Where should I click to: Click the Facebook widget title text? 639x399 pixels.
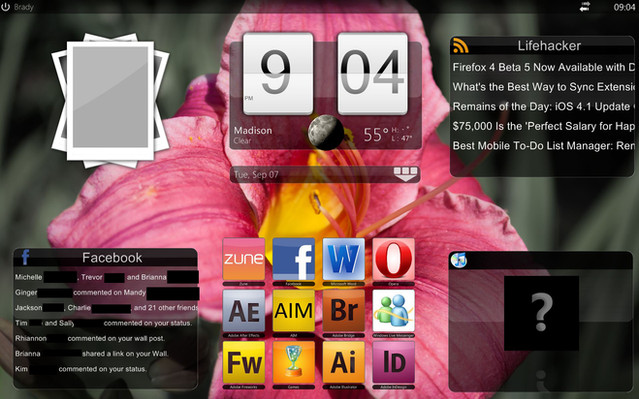click(112, 258)
